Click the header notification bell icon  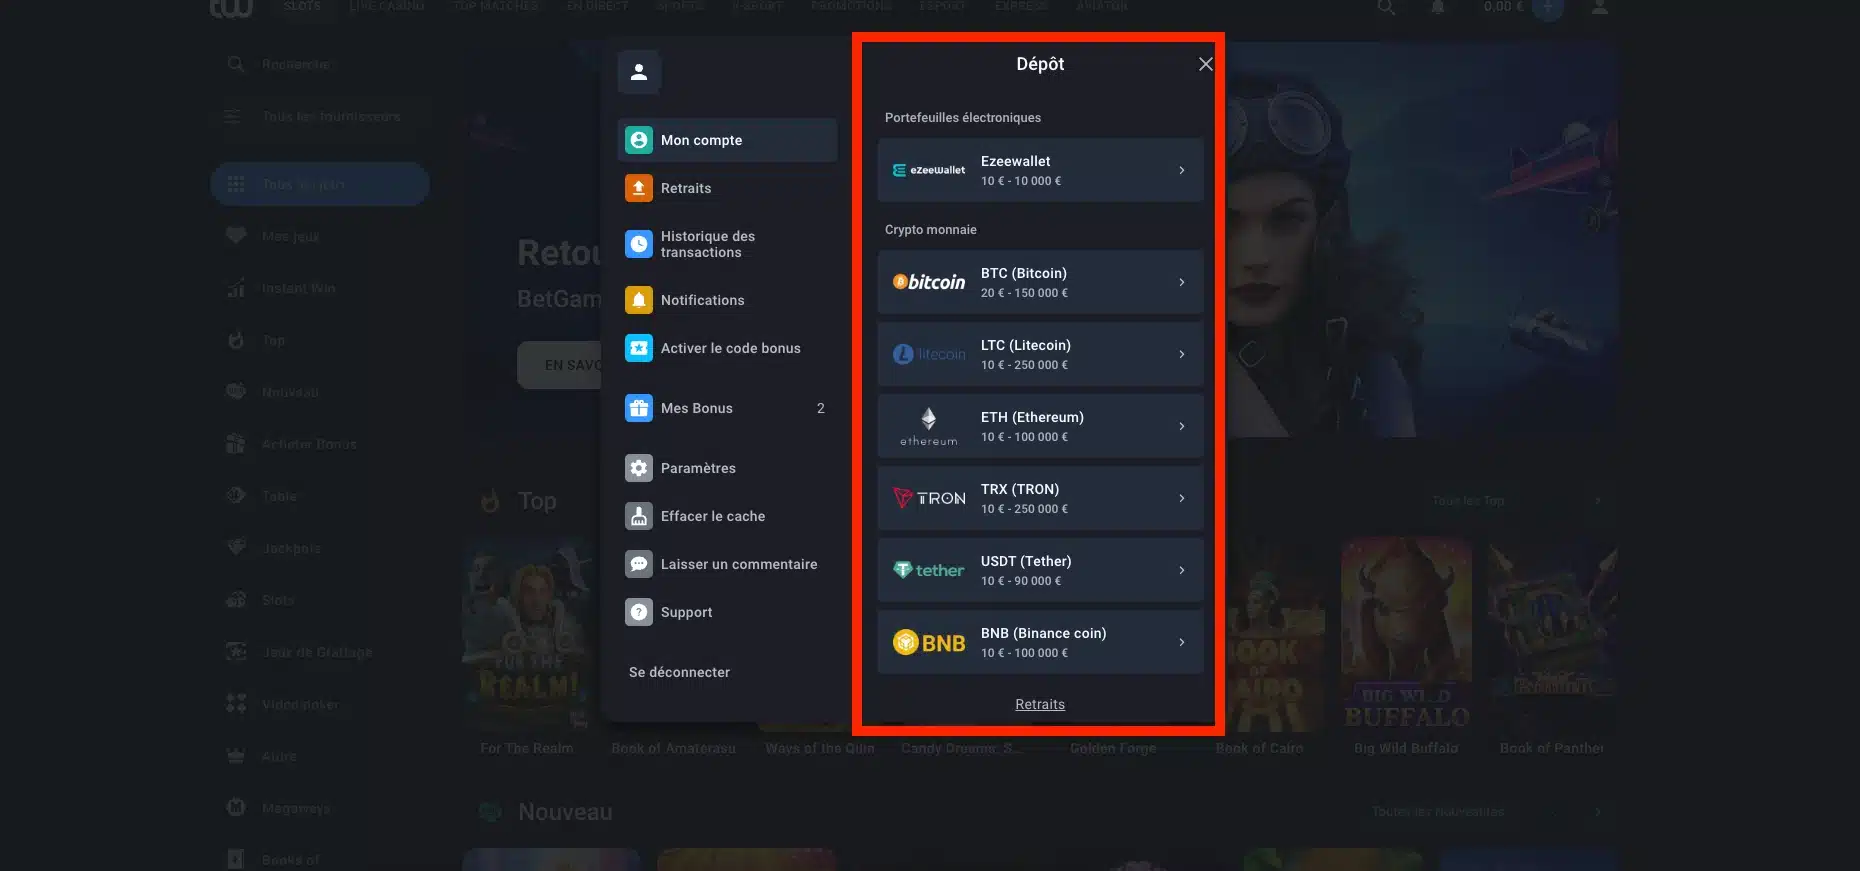click(x=1438, y=7)
